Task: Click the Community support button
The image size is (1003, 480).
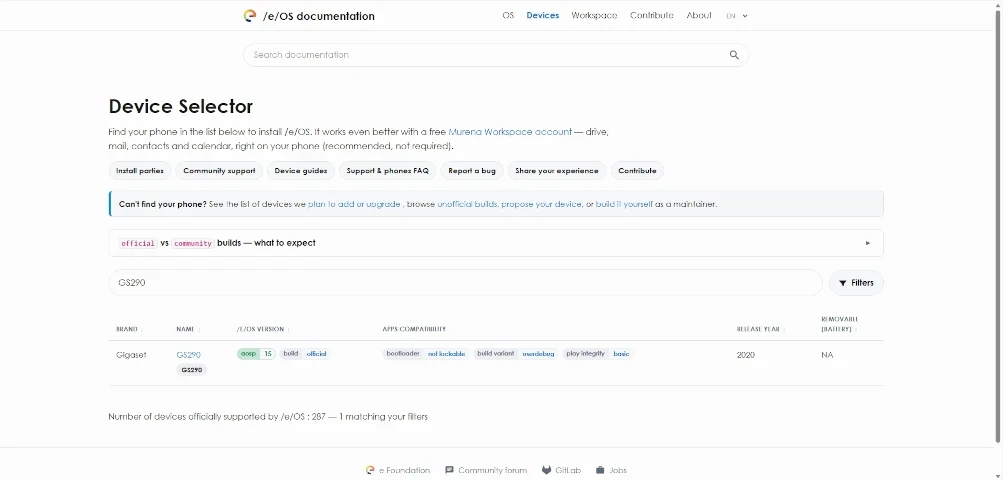Action: (x=219, y=171)
